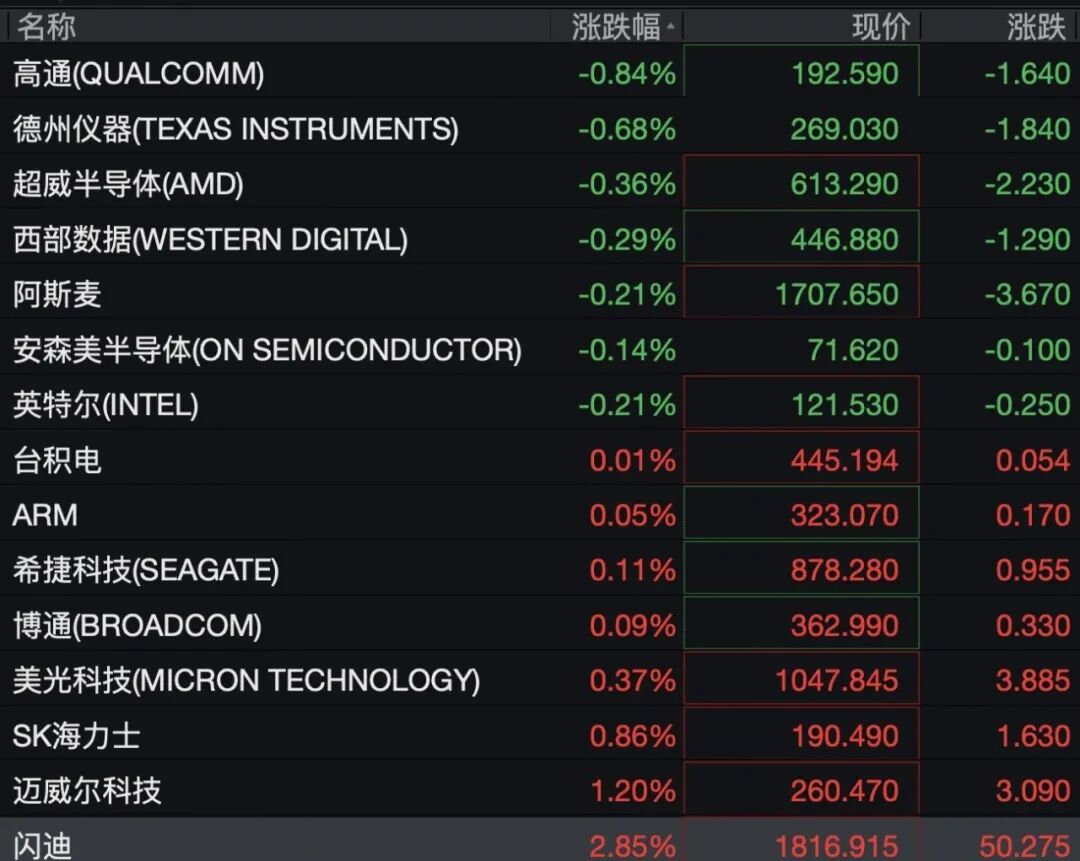
Task: Select 美光科技(MICRON TECHNOLOGY) row
Action: pyautogui.click(x=540, y=680)
